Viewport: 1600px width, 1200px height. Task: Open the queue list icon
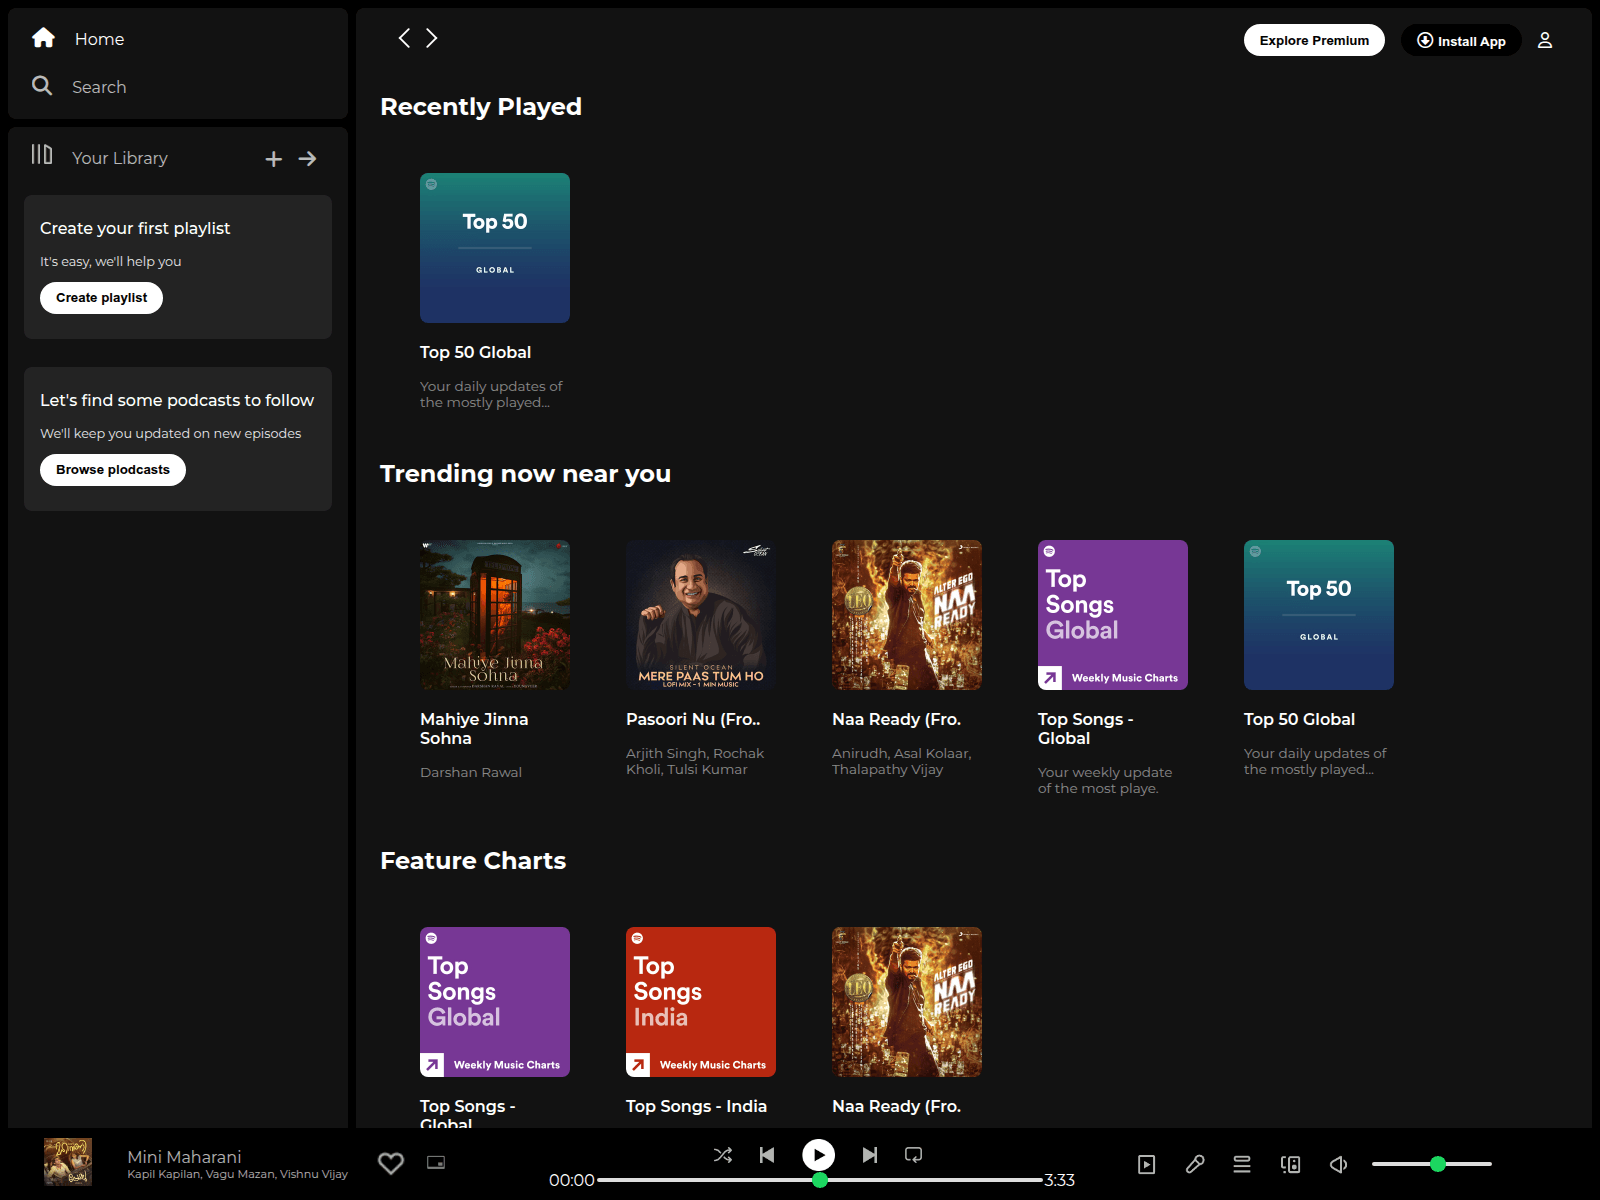click(1242, 1164)
